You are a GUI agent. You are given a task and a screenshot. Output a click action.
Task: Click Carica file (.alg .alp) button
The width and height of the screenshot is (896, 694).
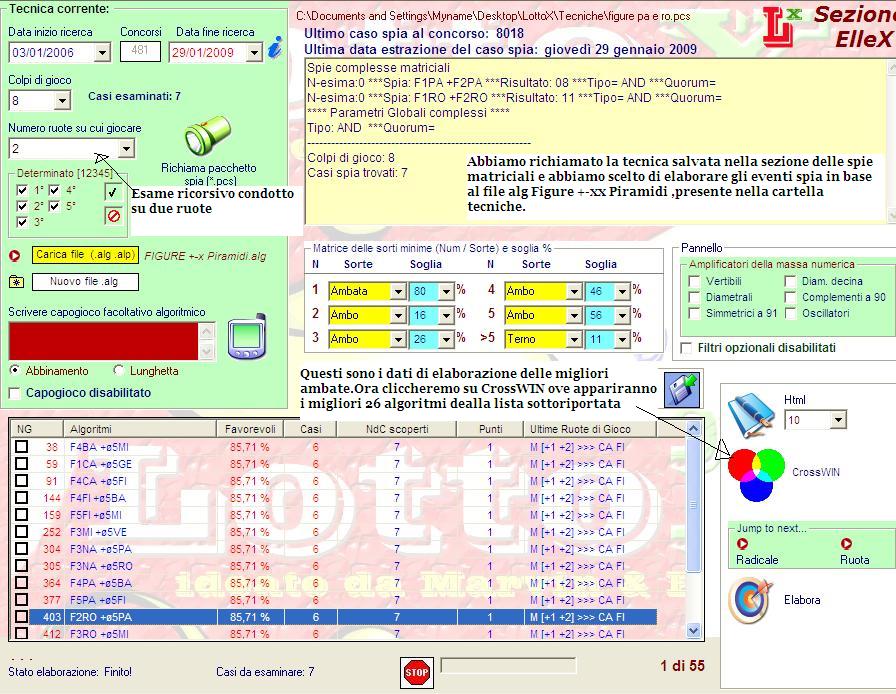[x=85, y=255]
